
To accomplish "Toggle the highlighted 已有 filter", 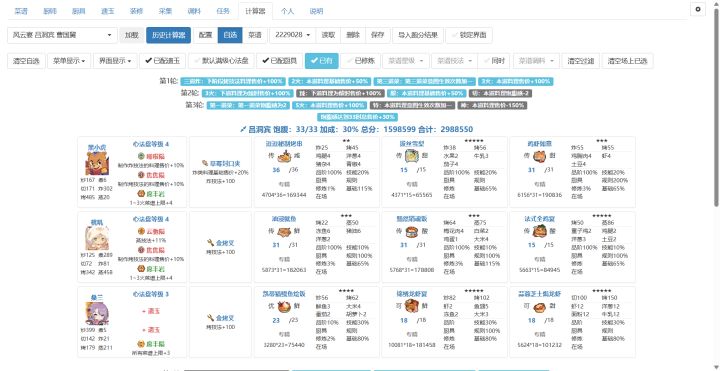I will (x=321, y=61).
